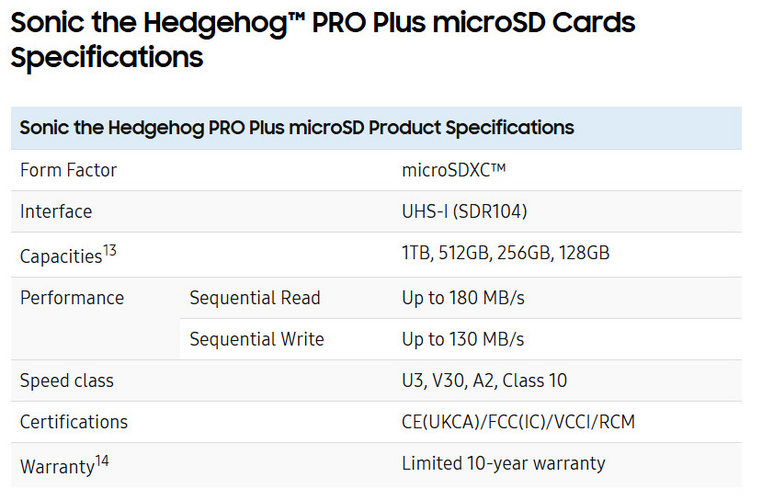Open footnote 13 next to Capacities
Image resolution: width=762 pixels, height=500 pixels.
tap(110, 250)
